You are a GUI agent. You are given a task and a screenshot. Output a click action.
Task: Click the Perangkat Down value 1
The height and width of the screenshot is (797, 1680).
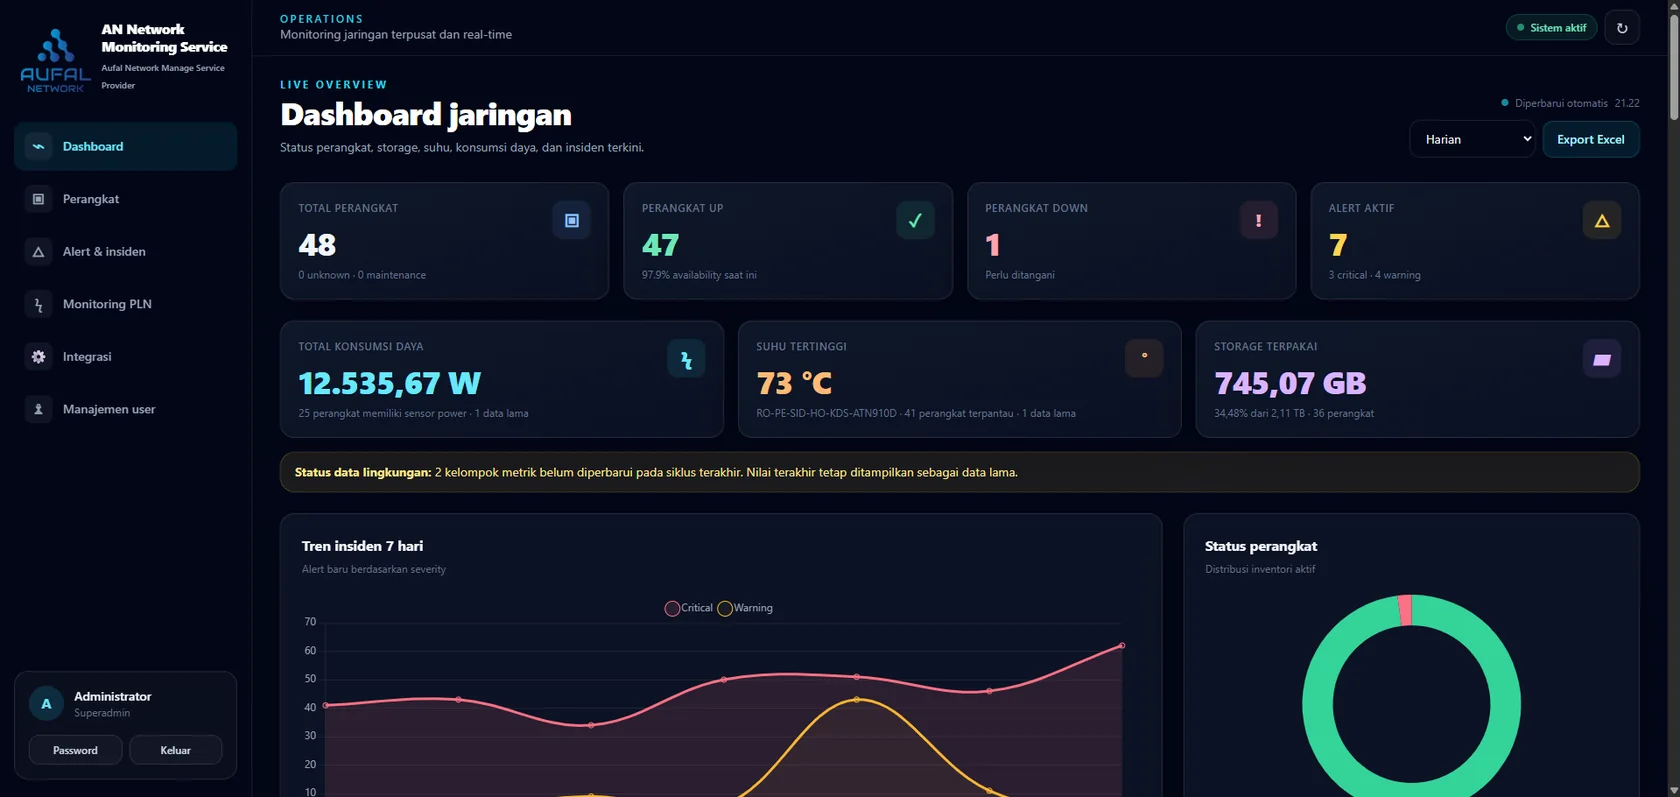point(993,245)
